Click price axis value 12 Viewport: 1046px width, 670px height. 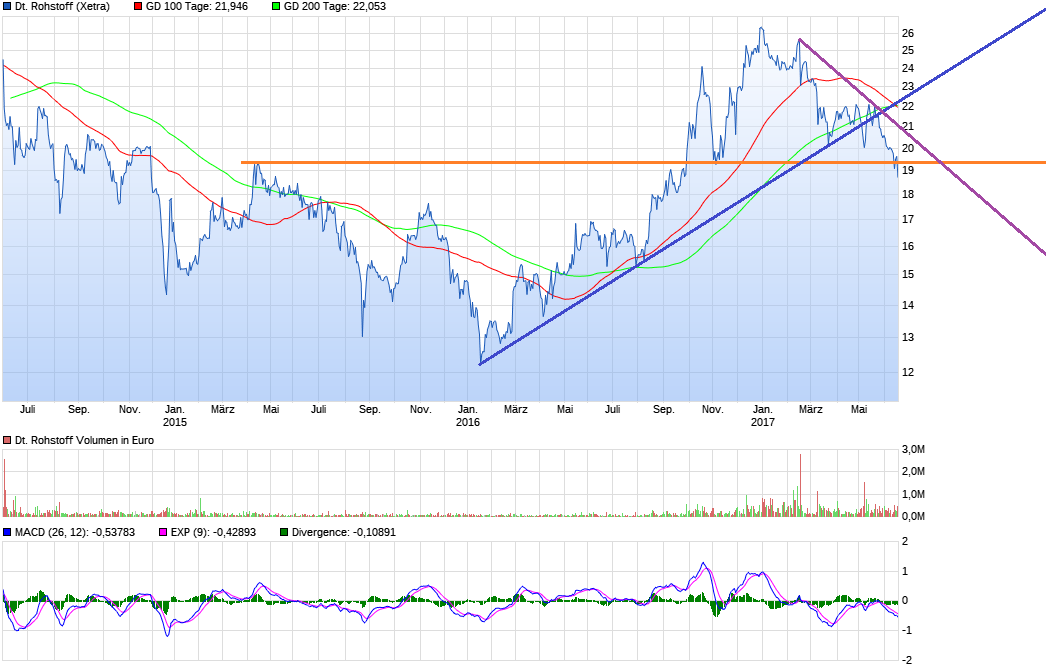point(908,372)
